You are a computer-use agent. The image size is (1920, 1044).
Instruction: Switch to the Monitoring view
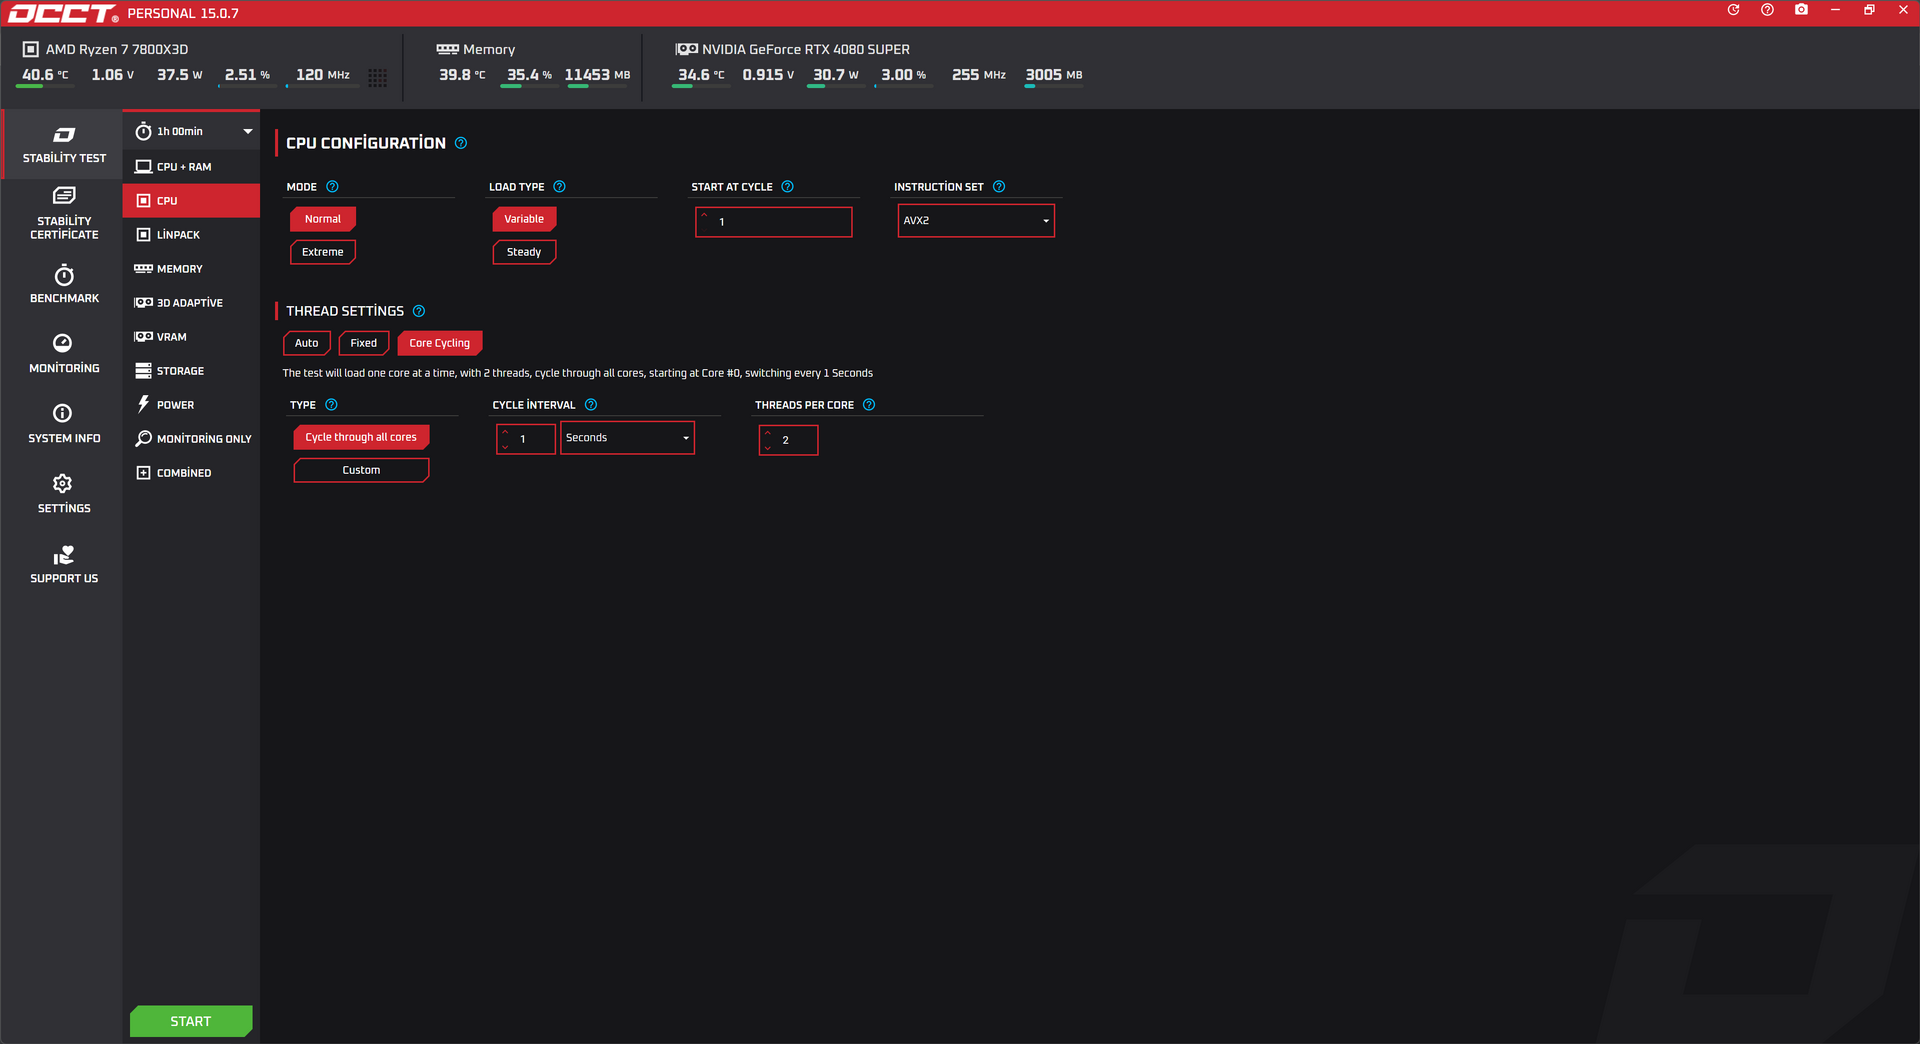click(x=64, y=354)
